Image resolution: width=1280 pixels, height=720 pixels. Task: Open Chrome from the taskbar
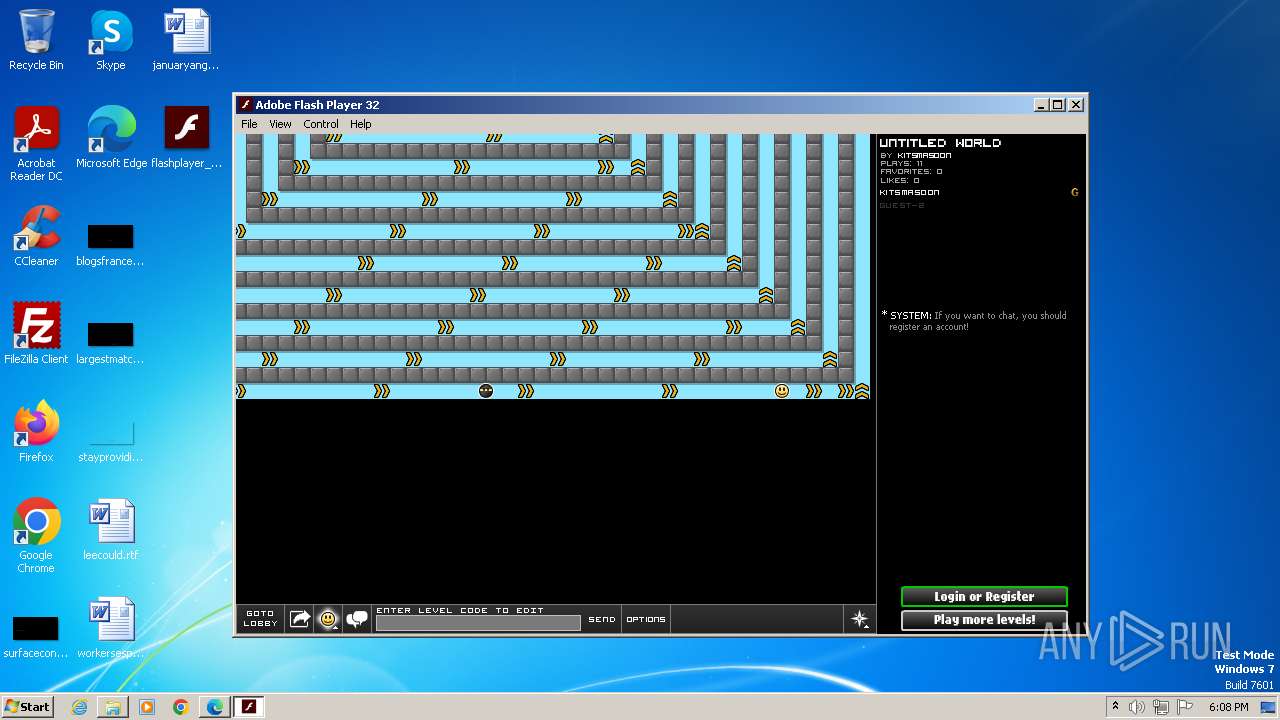click(181, 707)
